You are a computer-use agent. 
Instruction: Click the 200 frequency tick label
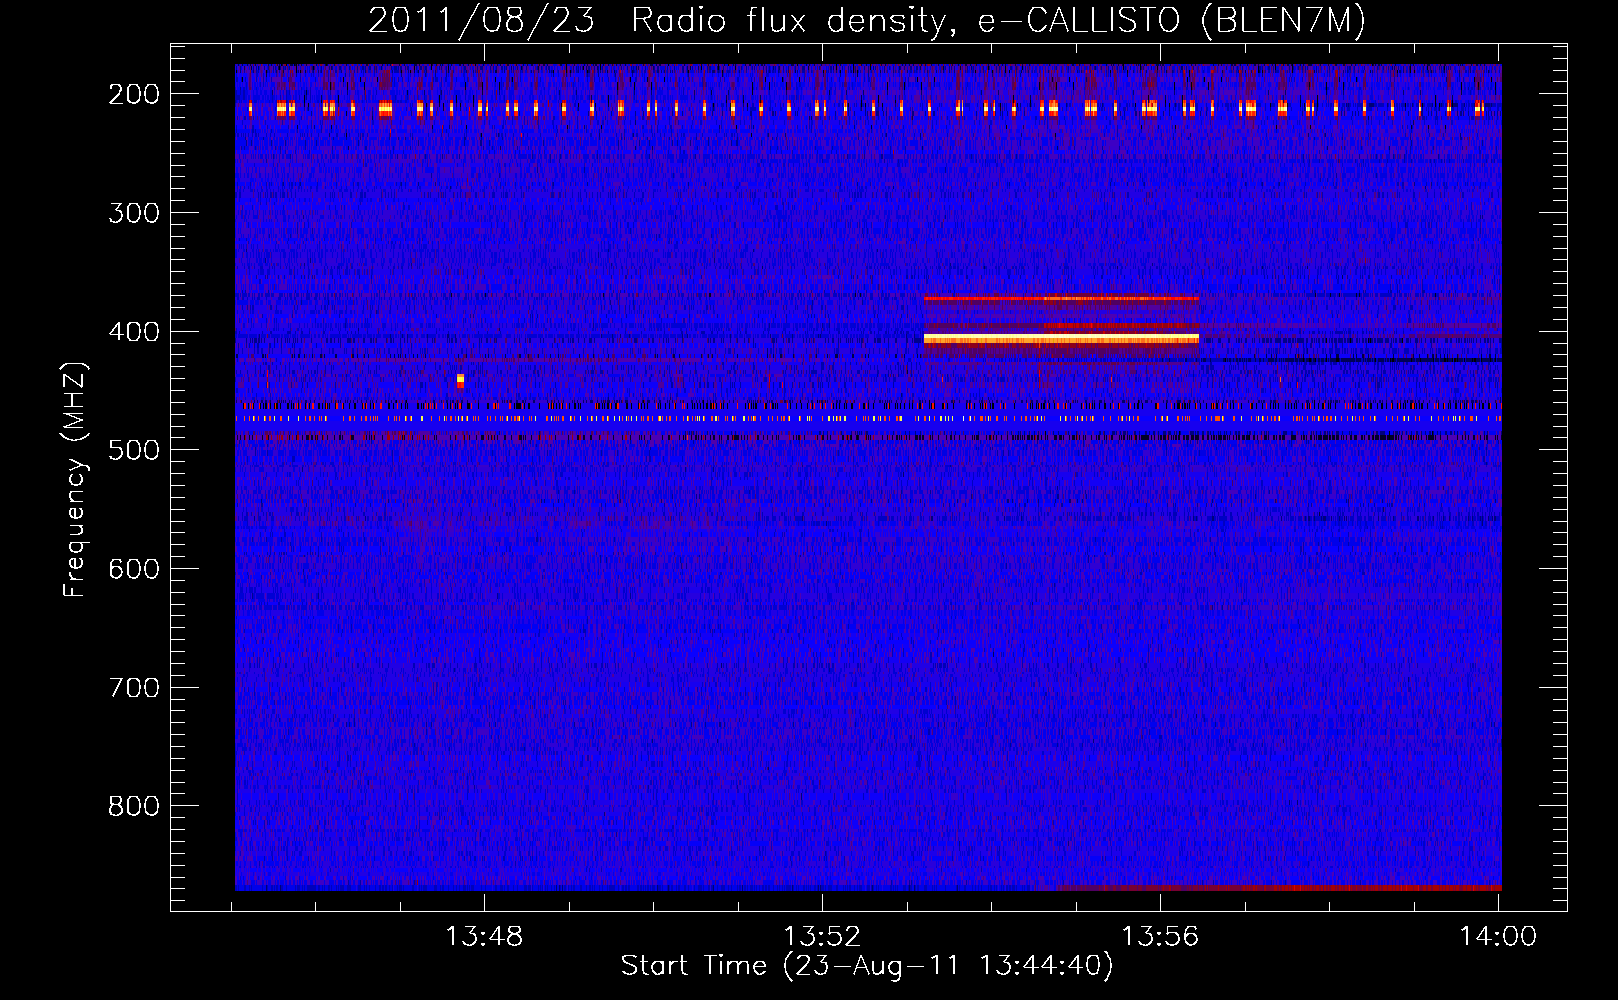(x=134, y=94)
